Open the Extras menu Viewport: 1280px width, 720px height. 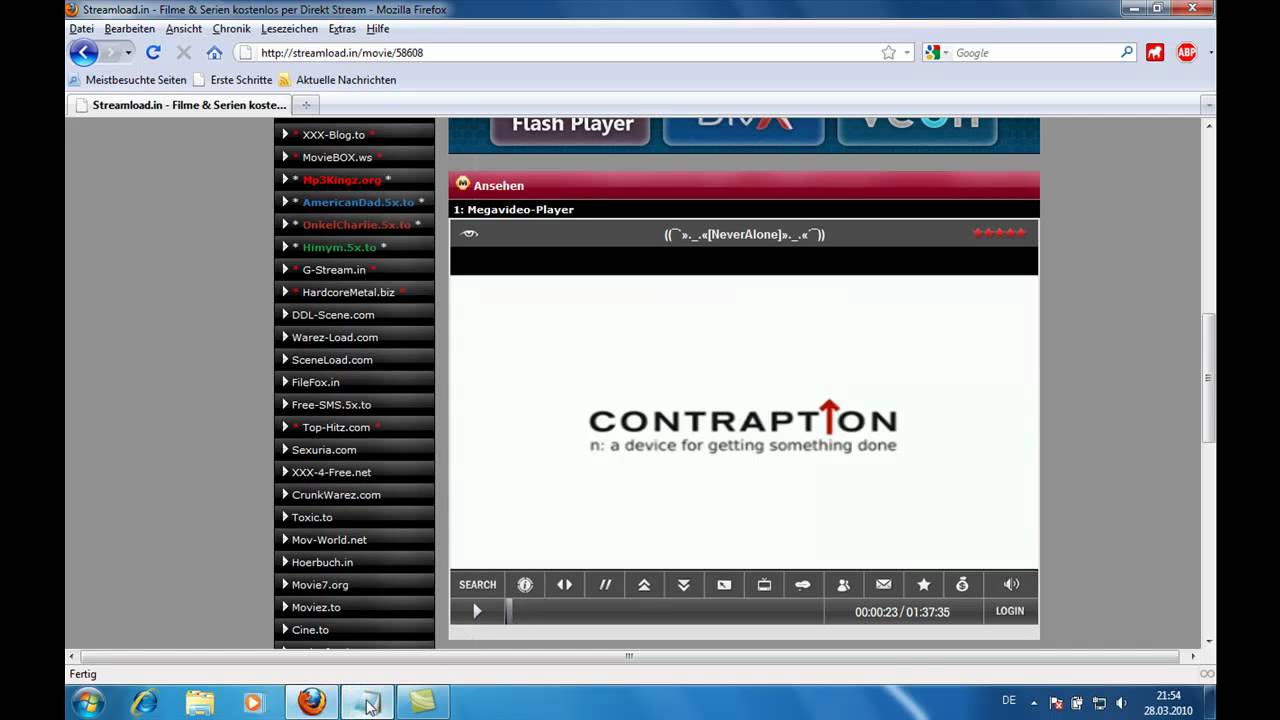coord(342,29)
